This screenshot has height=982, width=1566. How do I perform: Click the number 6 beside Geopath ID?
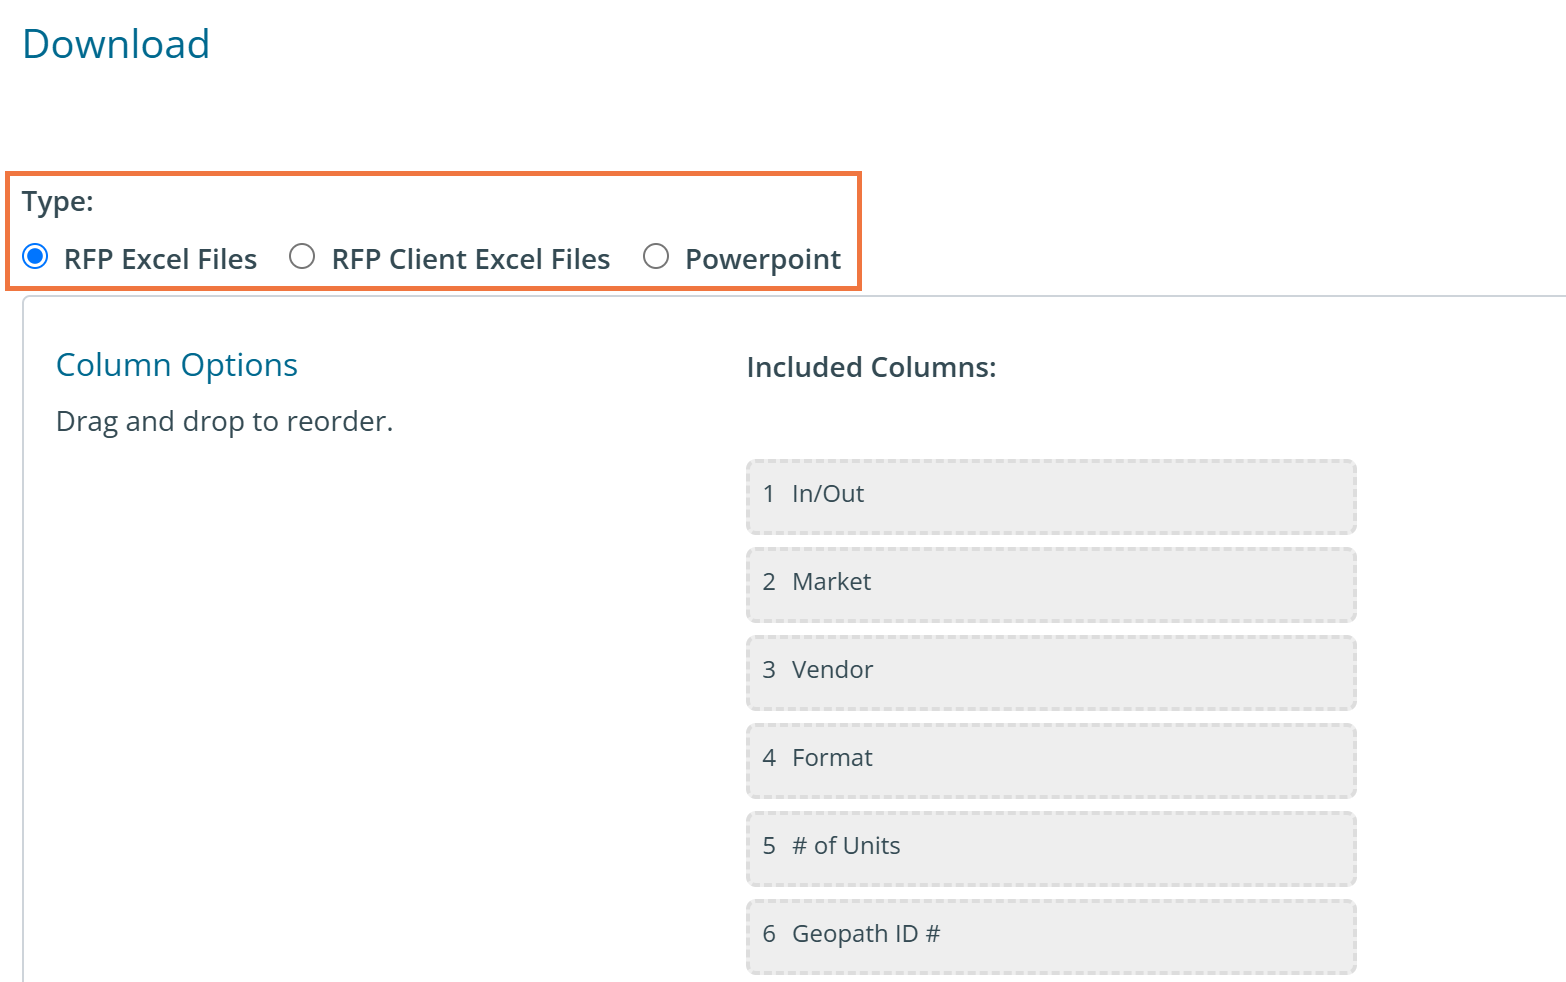[x=769, y=934]
